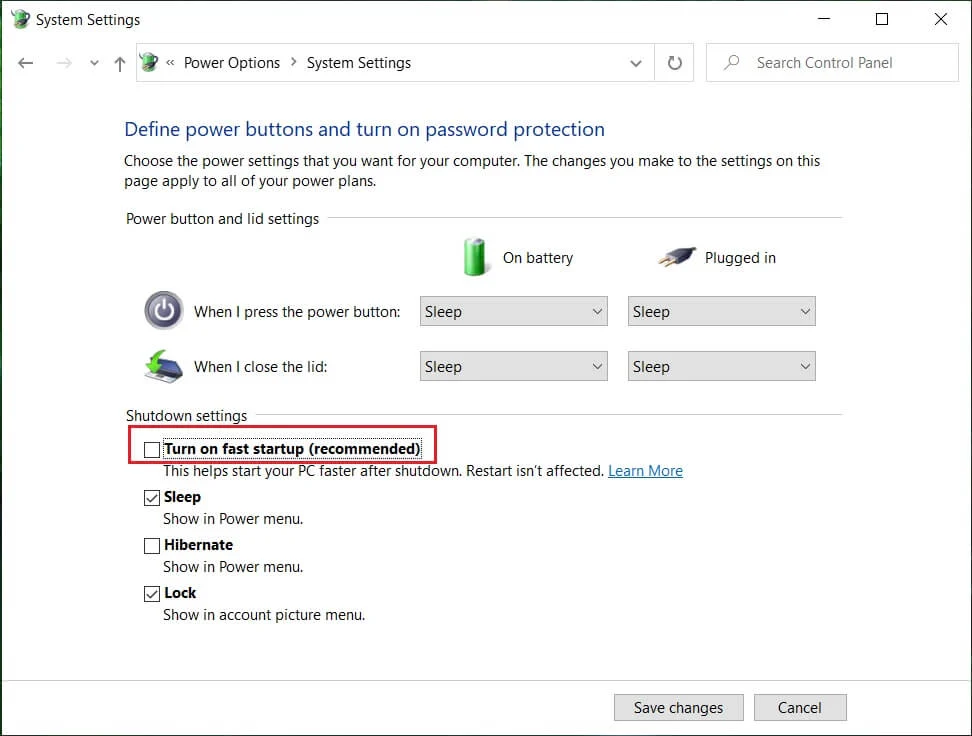Click the green battery icon

tap(476, 257)
